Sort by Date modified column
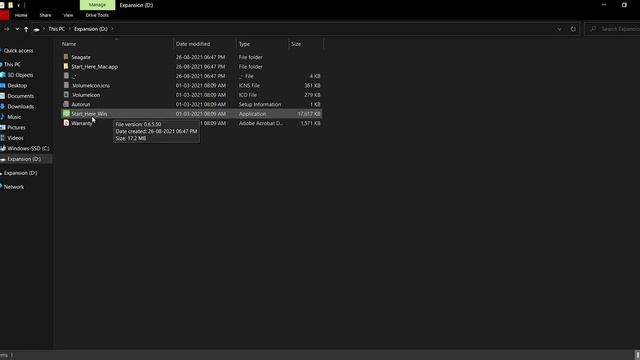The width and height of the screenshot is (640, 360). tap(193, 44)
